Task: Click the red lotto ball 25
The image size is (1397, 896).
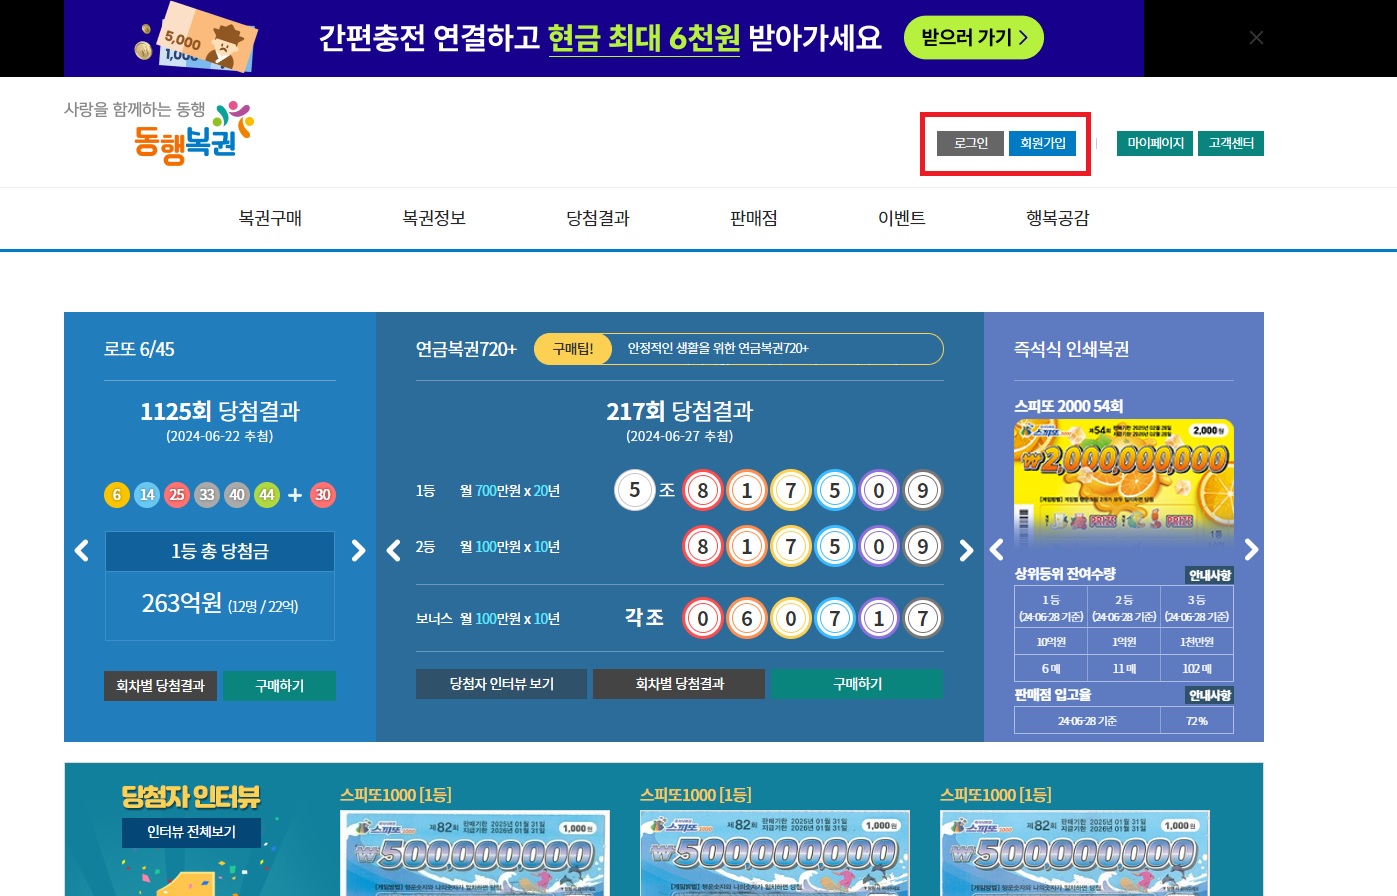Action: point(177,495)
